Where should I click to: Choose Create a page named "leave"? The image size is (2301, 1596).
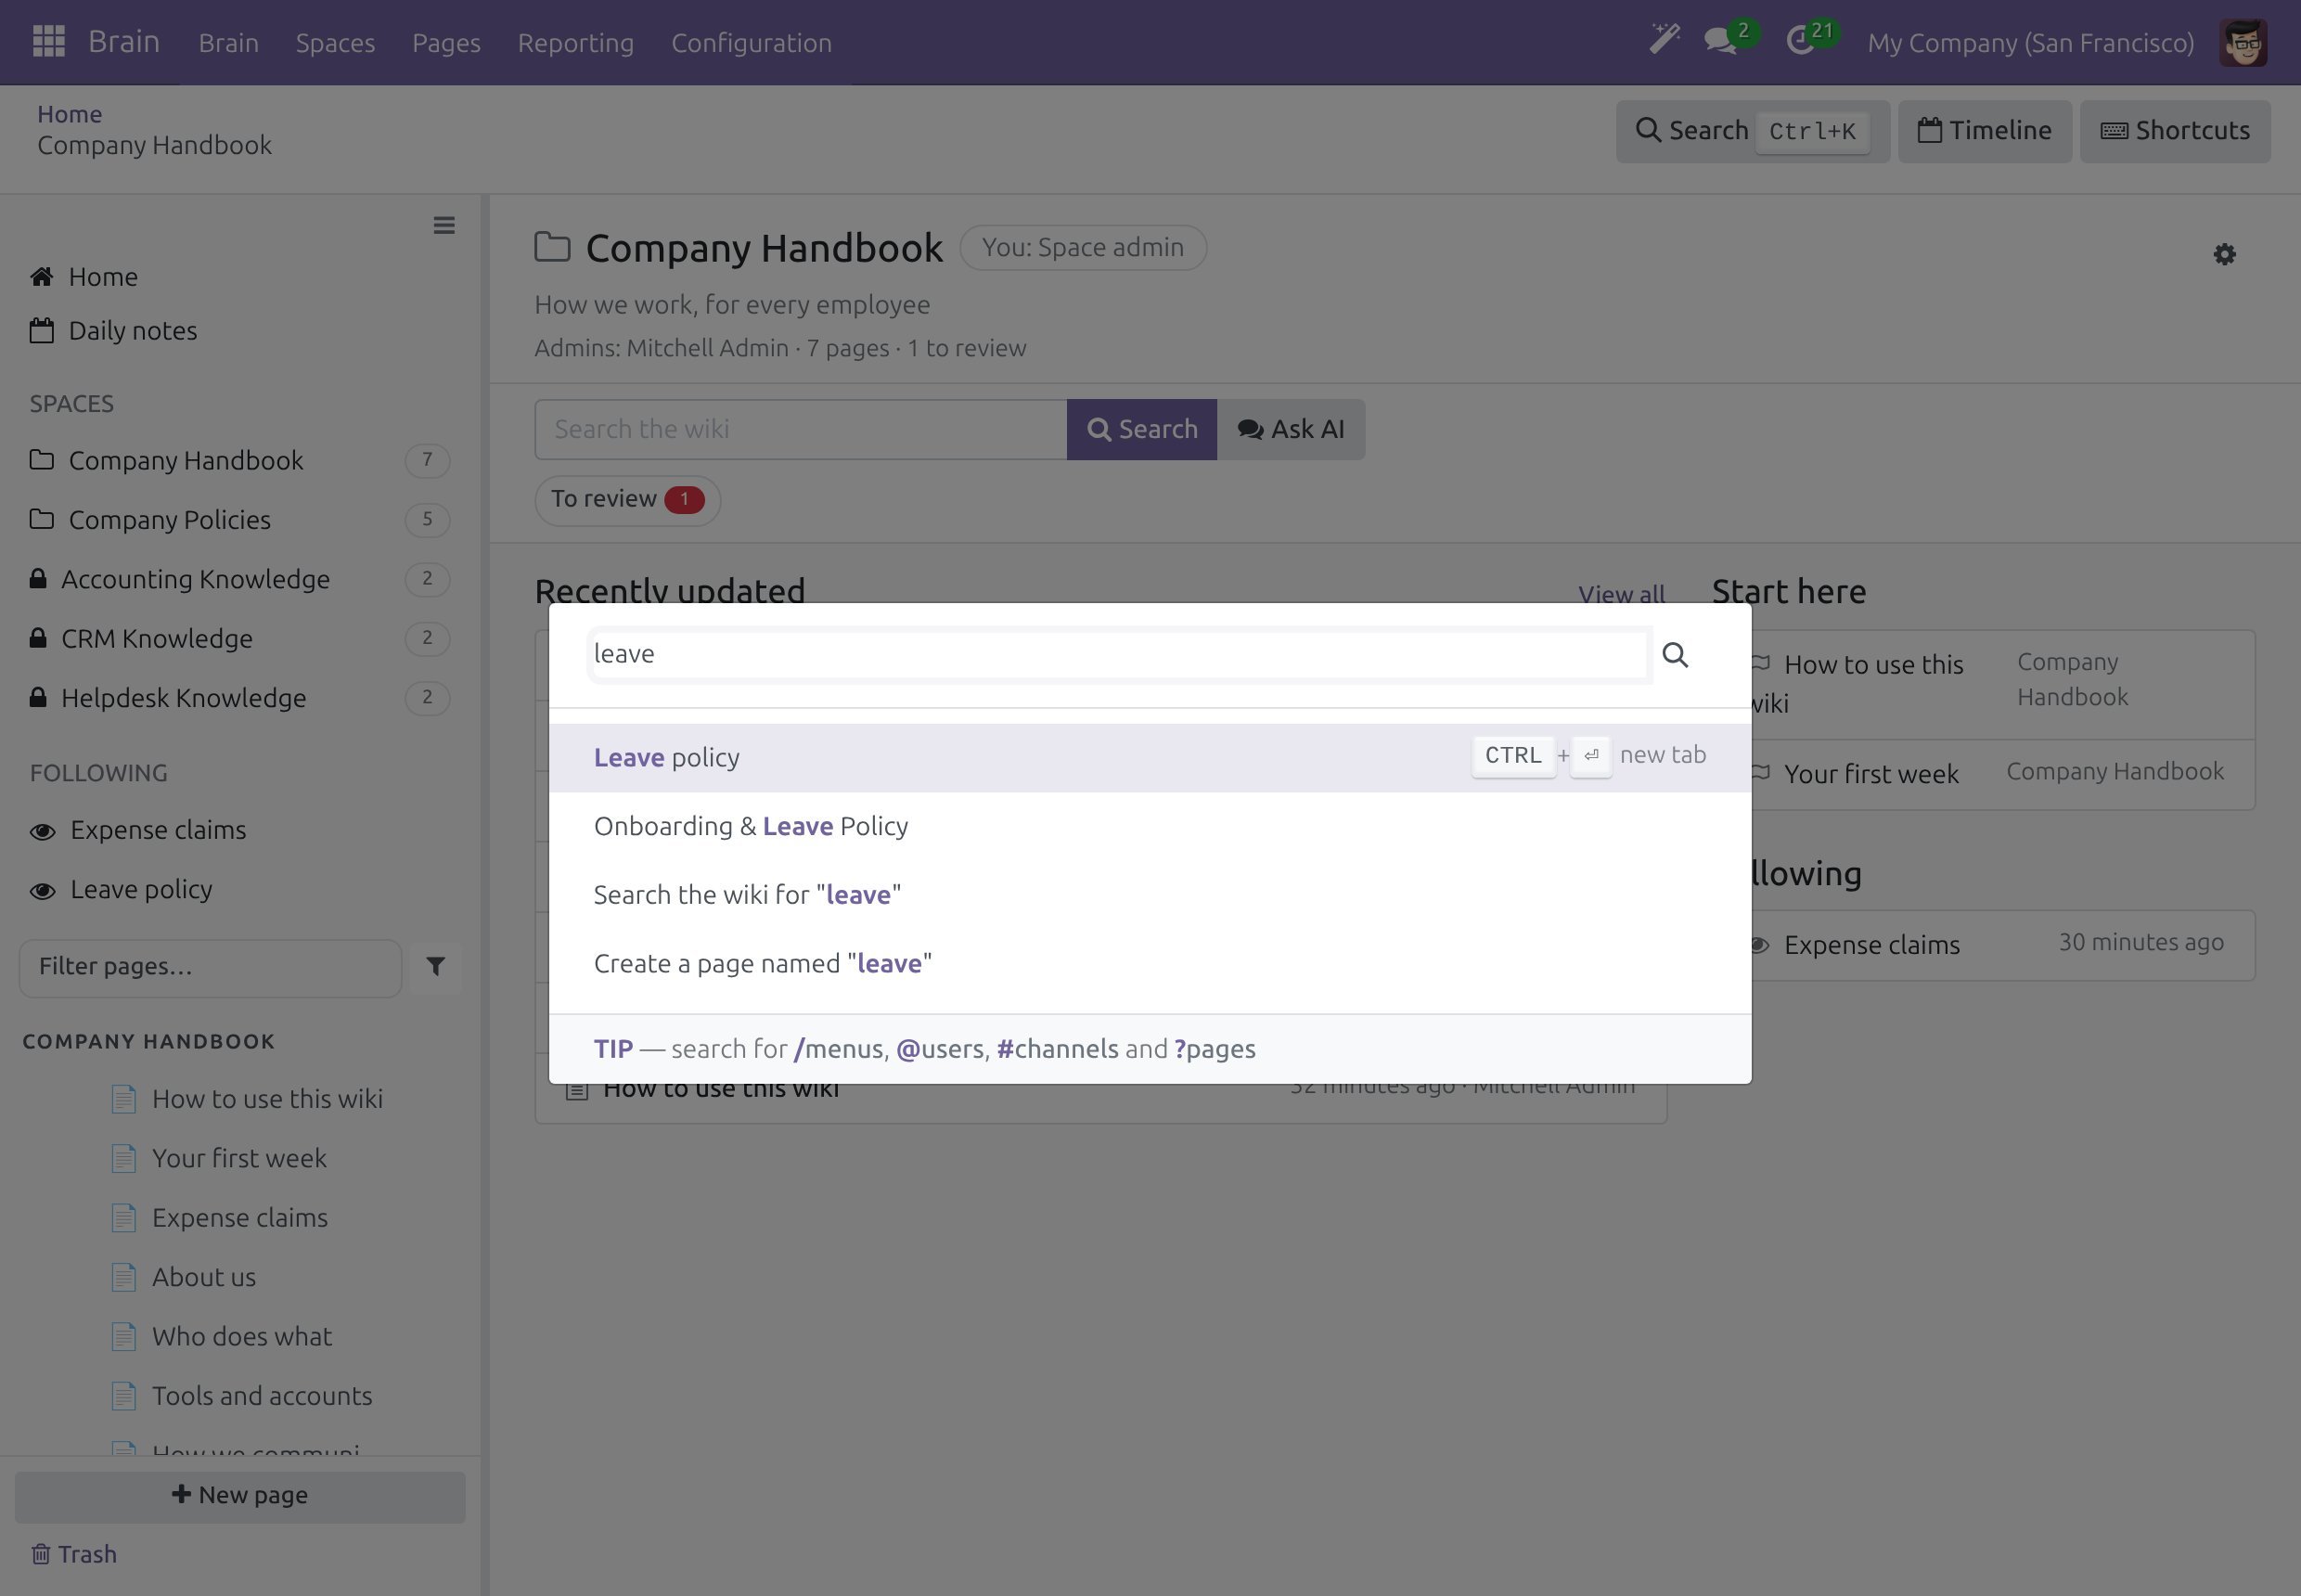(1150, 963)
